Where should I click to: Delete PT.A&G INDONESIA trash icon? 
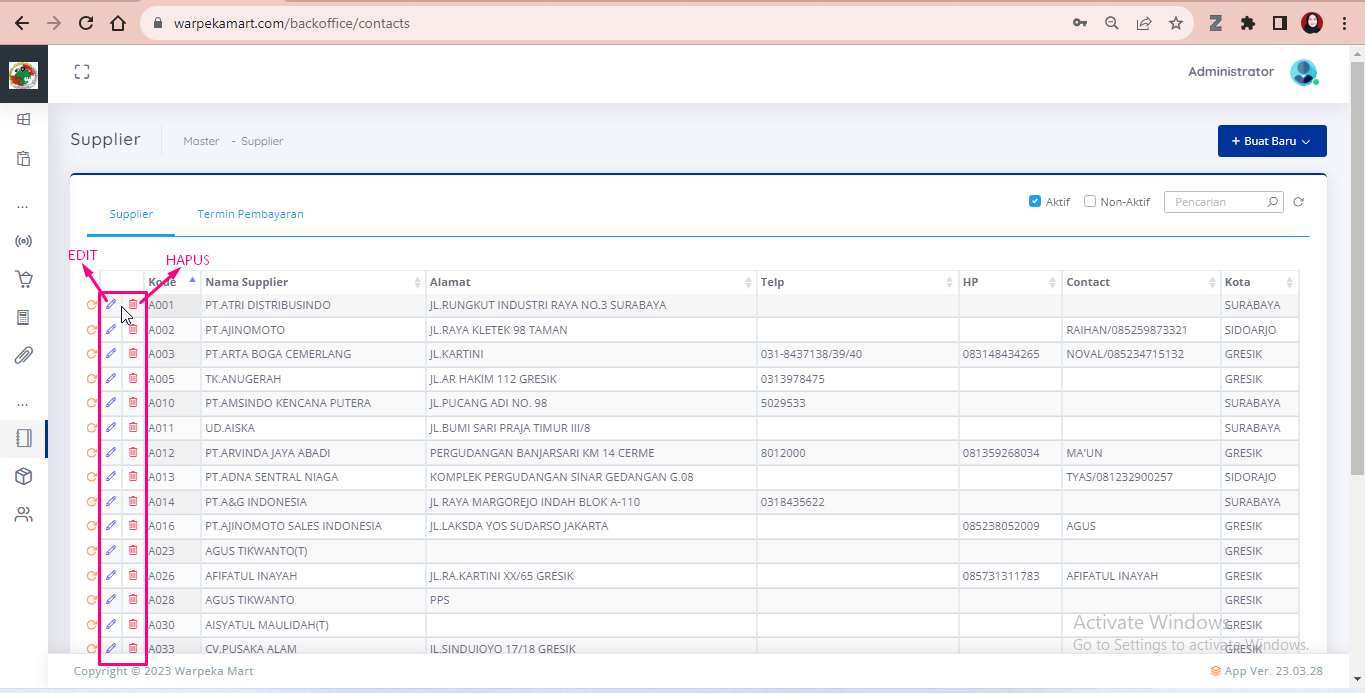pyautogui.click(x=133, y=501)
